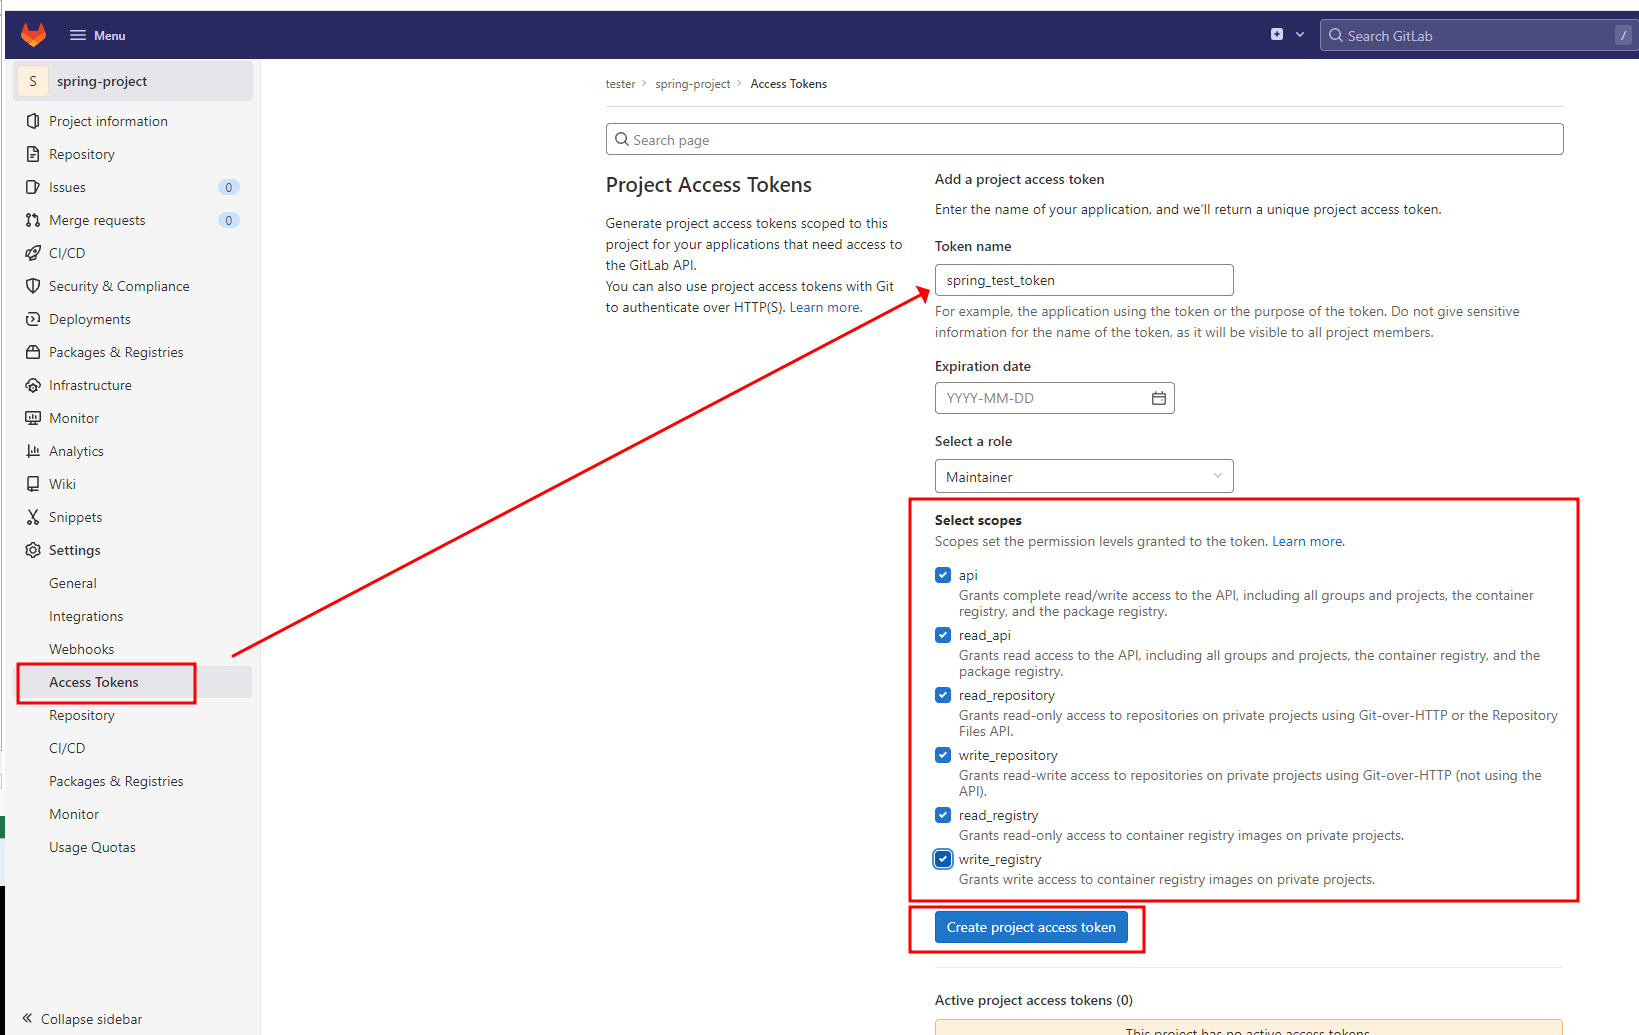Viewport: 1639px width, 1035px height.
Task: Click the Project Access Tokens heading
Action: coord(709,185)
